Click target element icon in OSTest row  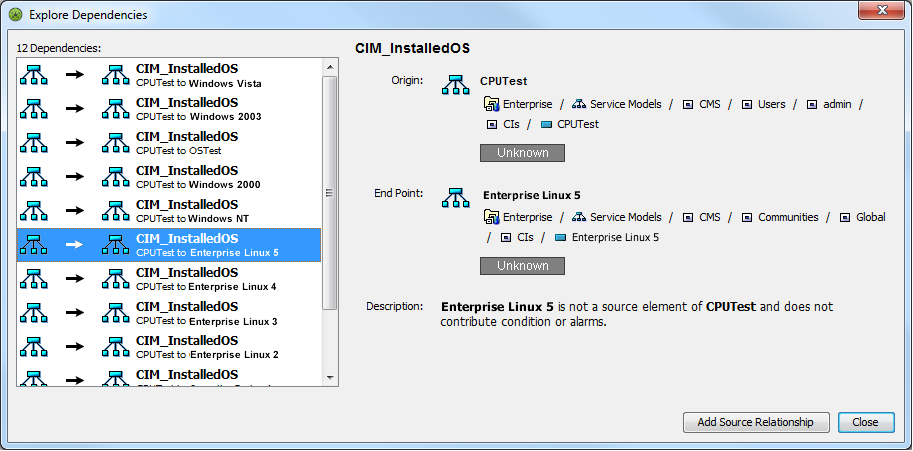[115, 143]
